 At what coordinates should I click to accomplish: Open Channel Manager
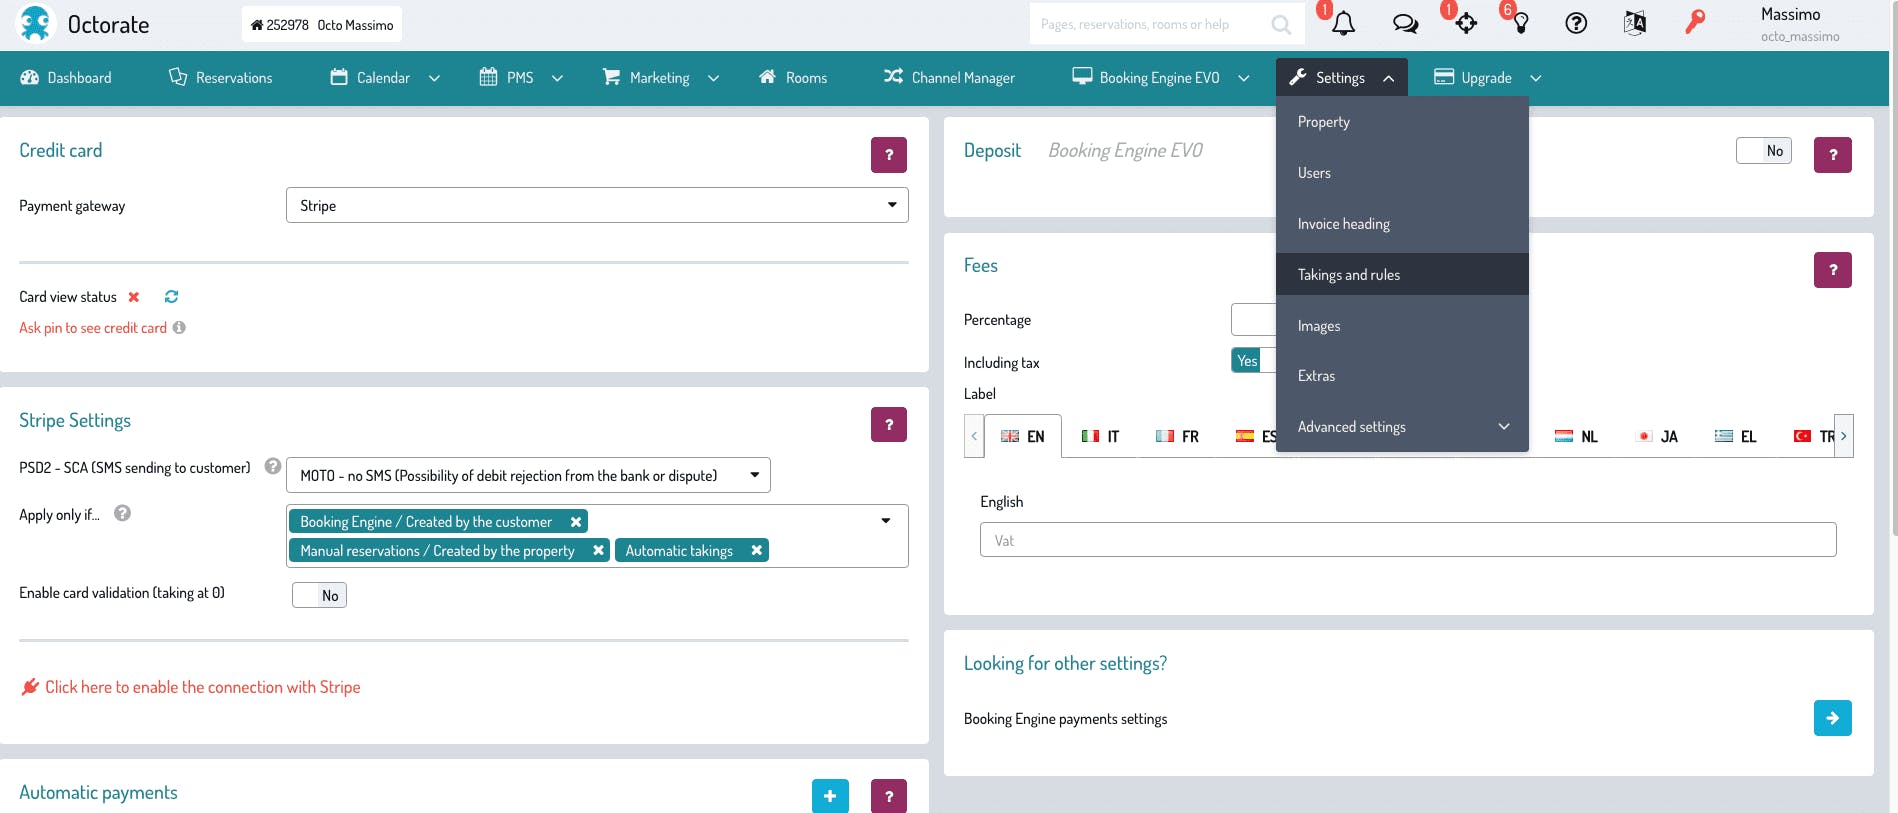coord(949,78)
